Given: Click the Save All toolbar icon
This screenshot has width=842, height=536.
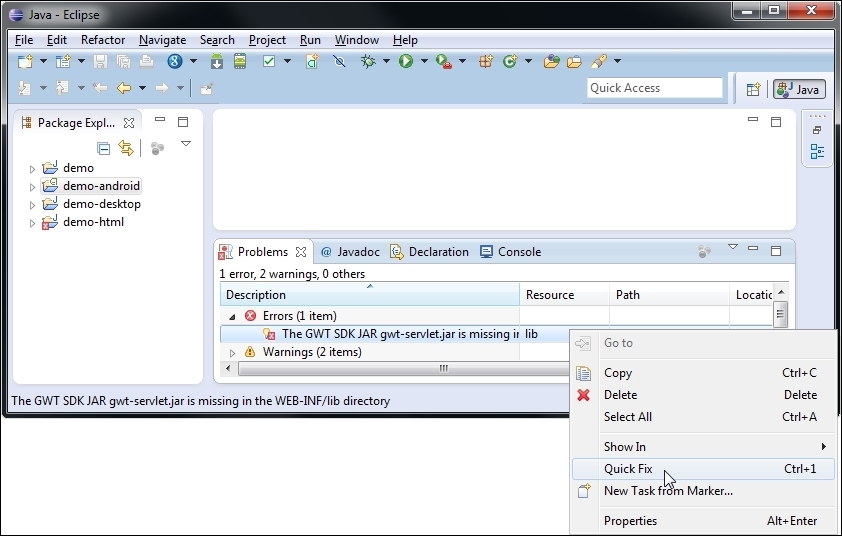Looking at the screenshot, I should tap(123, 62).
